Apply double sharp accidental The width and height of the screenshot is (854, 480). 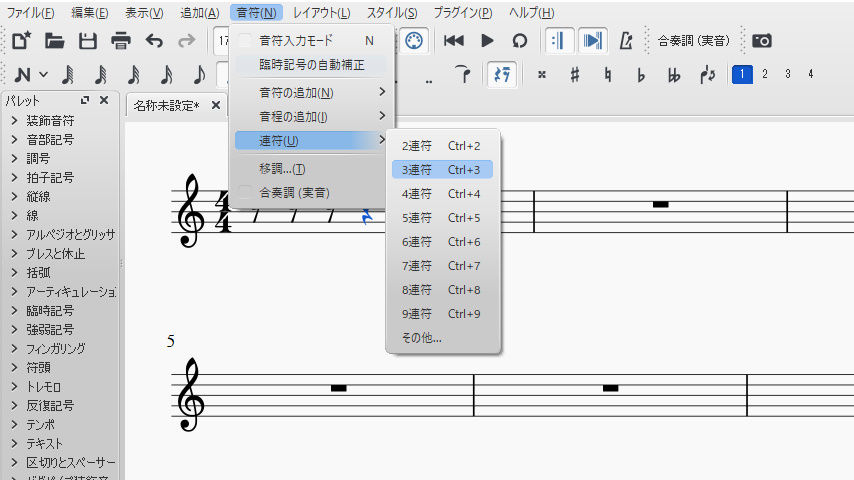(x=541, y=75)
